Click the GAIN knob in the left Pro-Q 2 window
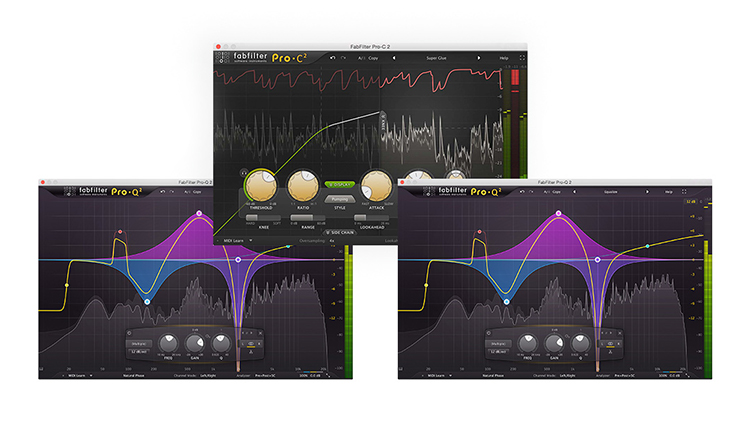Viewport: 750px width, 430px height. coord(195,343)
